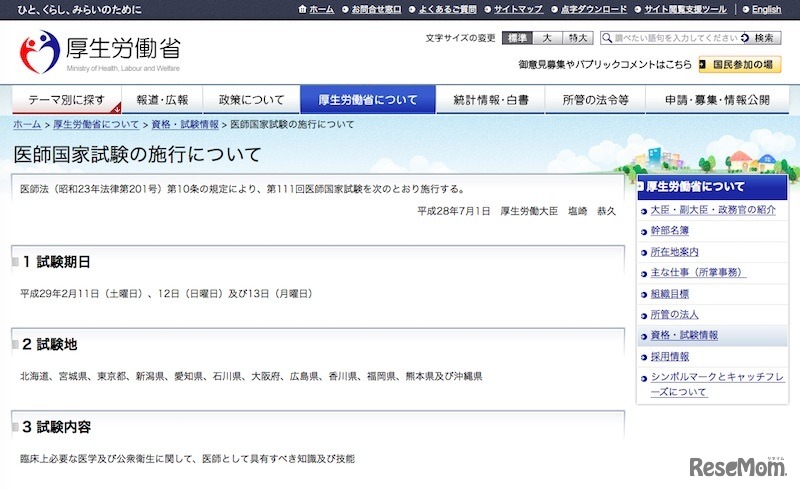The height and width of the screenshot is (490, 800).
Task: Click the magnifier icon in search box
Action: tap(607, 38)
